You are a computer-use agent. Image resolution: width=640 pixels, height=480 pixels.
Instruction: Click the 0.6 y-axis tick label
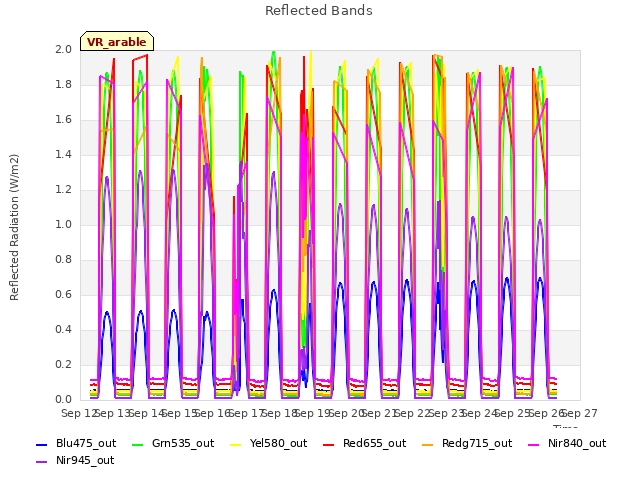(x=63, y=295)
